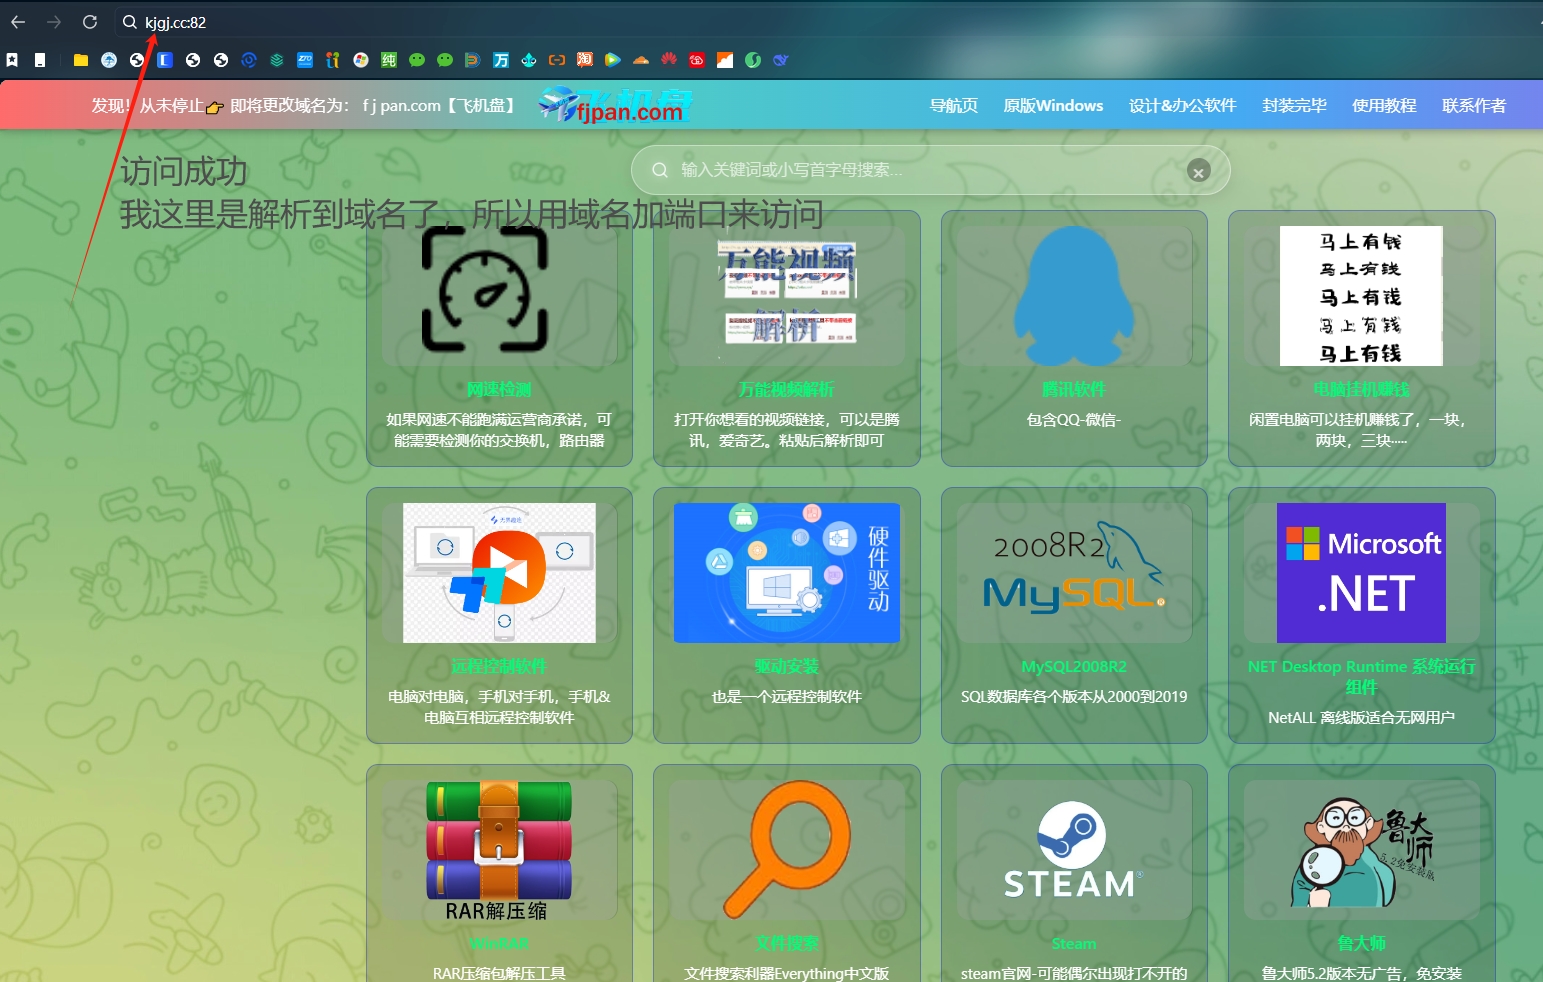This screenshot has width=1543, height=982.
Task: Open the 导航页 menu item
Action: coord(954,105)
